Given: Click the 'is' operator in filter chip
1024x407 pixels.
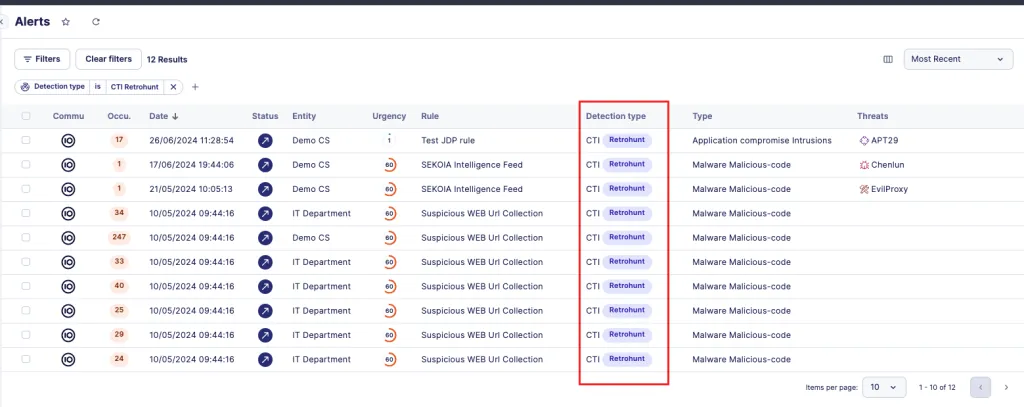Looking at the screenshot, I should point(97,87).
